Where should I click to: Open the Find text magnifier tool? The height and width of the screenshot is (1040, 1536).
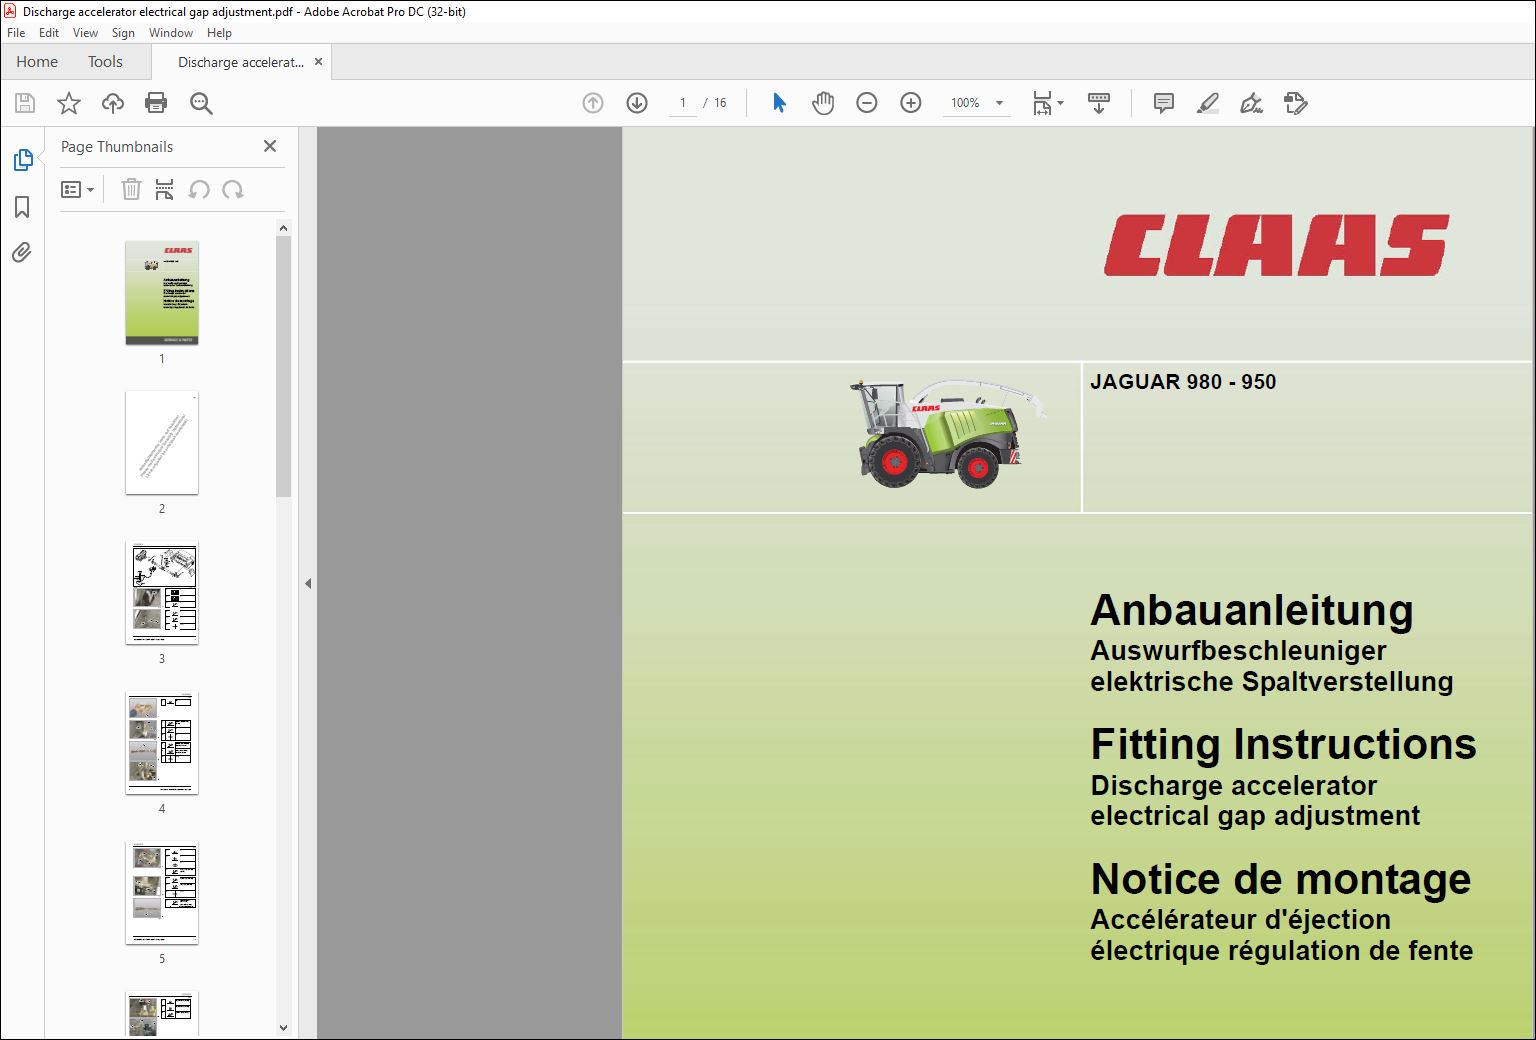tap(201, 103)
